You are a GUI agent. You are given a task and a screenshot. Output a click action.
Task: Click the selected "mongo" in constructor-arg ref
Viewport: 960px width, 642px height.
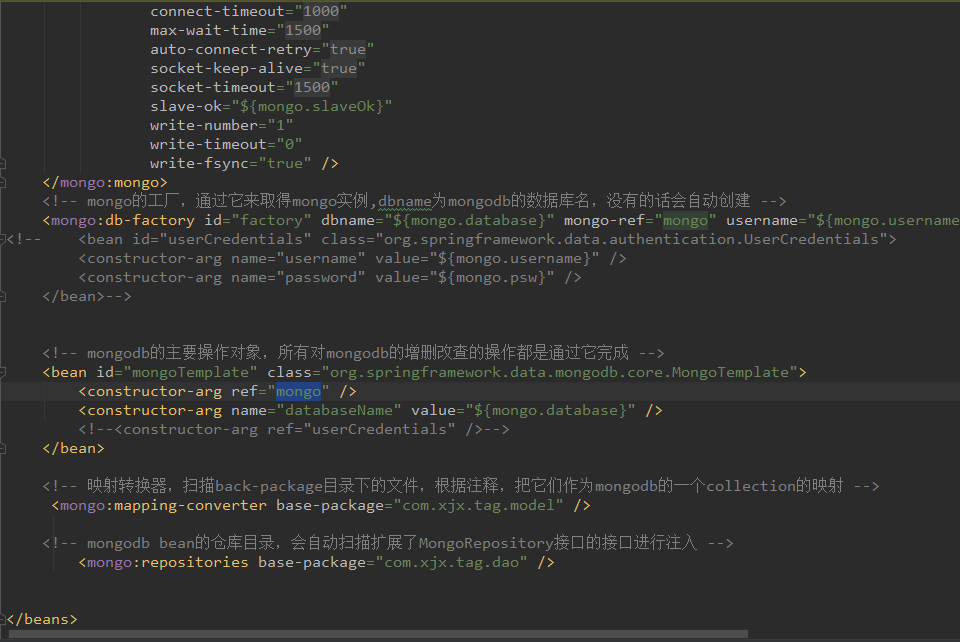tap(298, 391)
